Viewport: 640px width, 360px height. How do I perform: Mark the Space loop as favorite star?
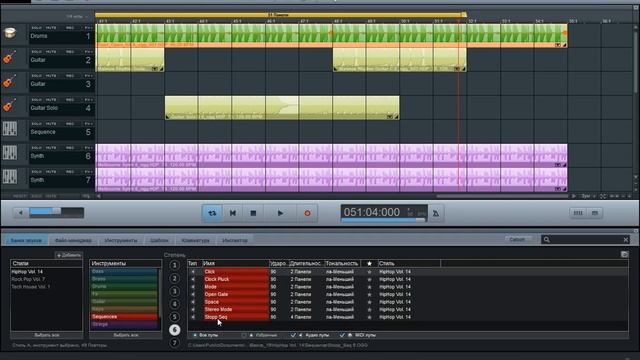[369, 302]
